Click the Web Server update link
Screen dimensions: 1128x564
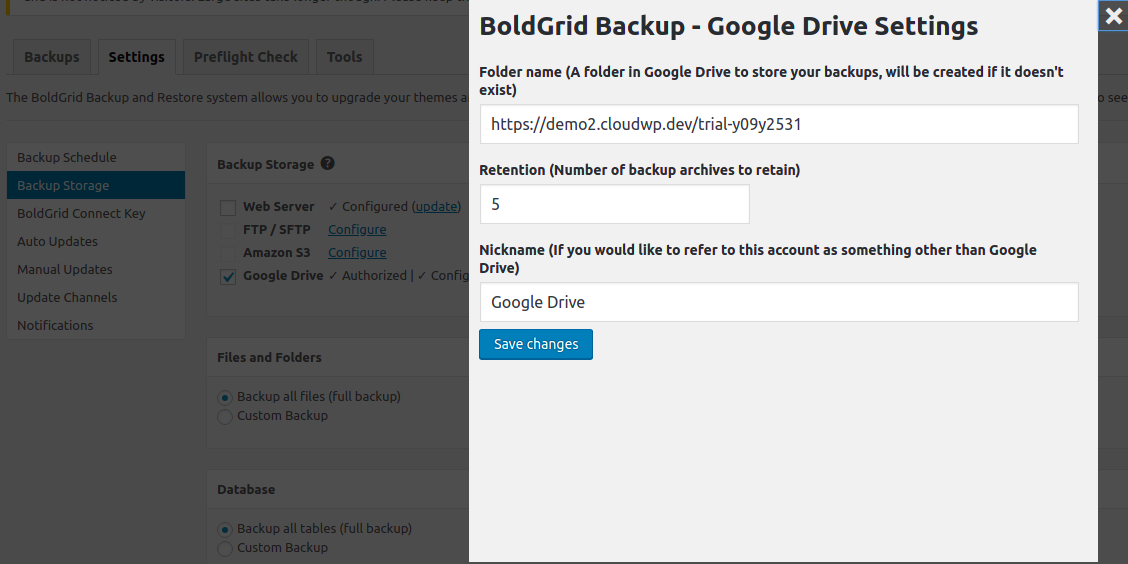pos(437,207)
